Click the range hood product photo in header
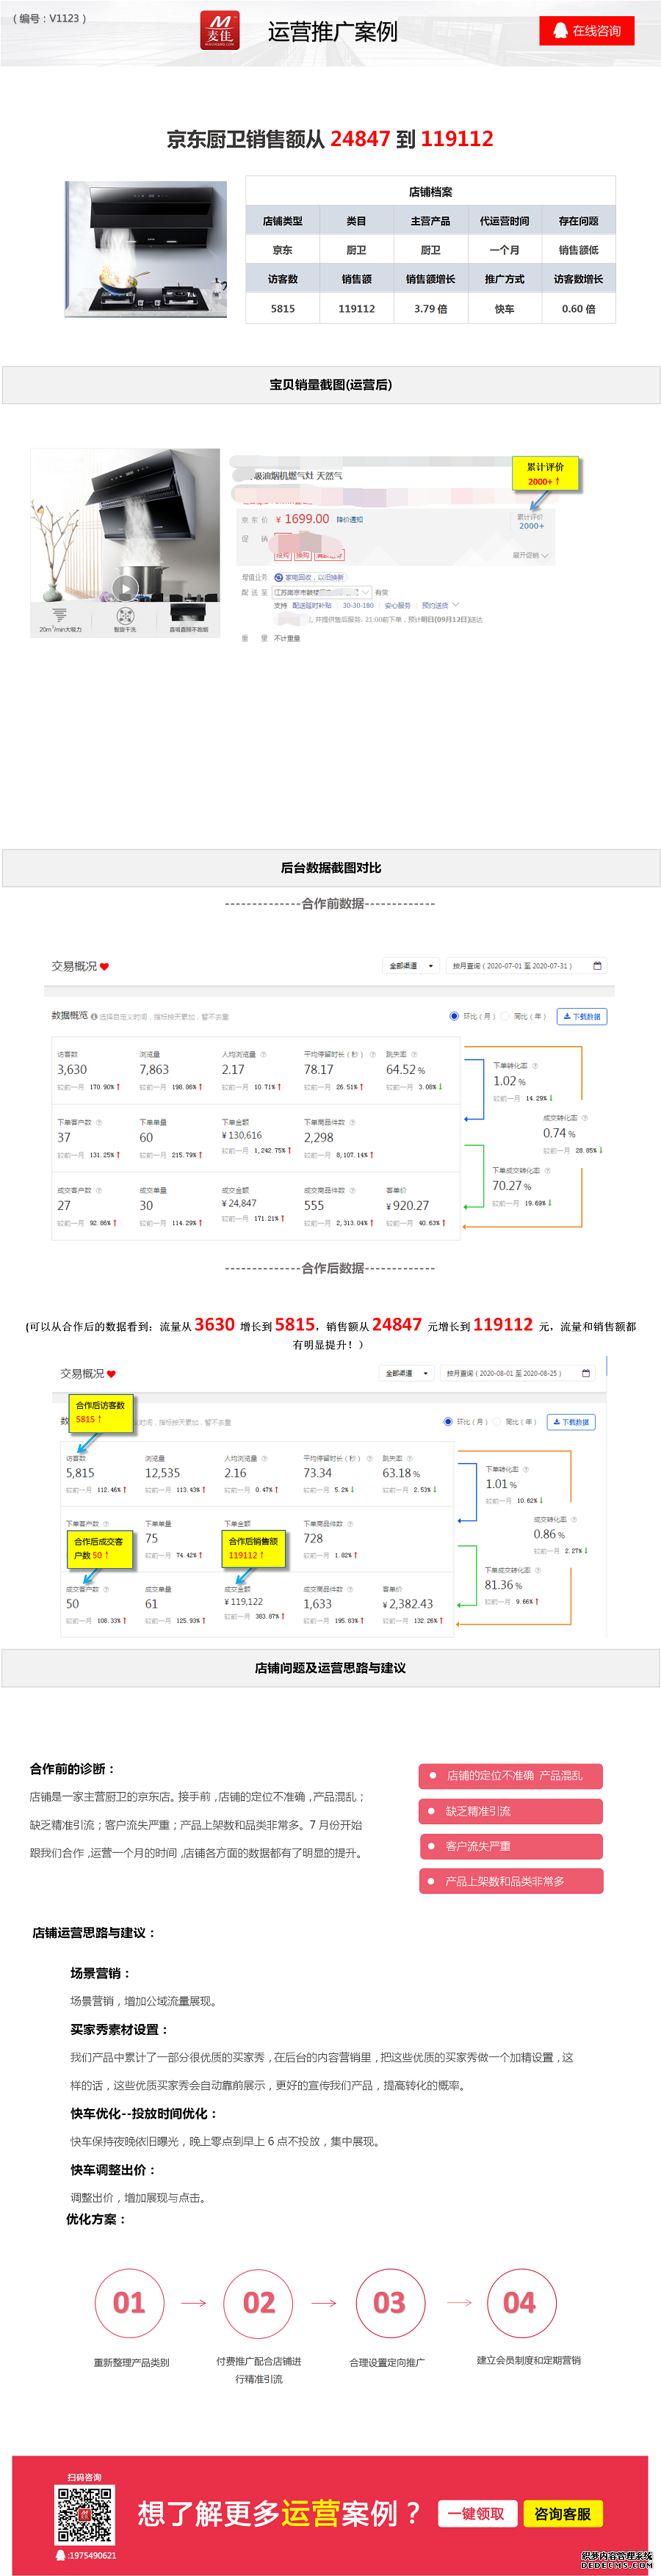 (146, 249)
